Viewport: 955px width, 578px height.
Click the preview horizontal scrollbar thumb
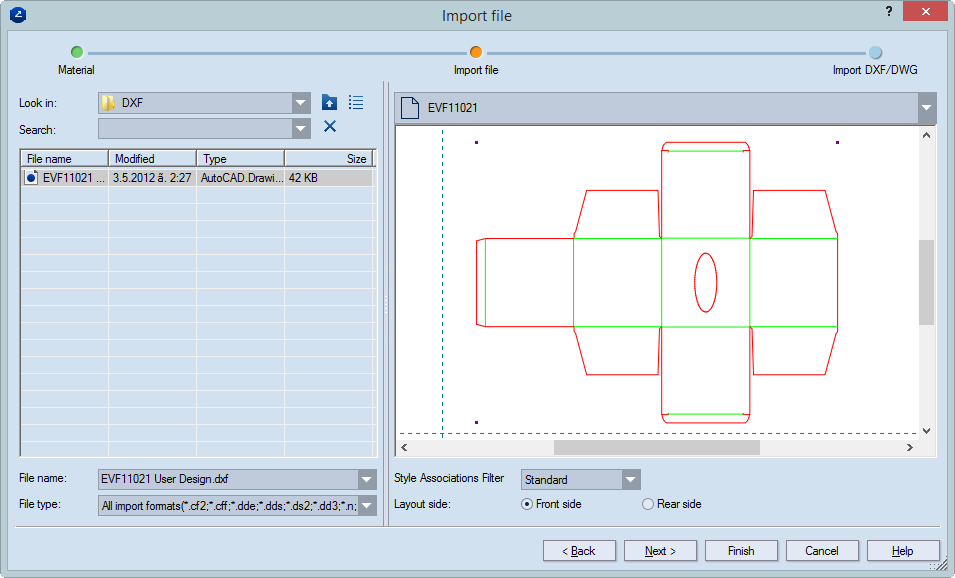(656, 448)
